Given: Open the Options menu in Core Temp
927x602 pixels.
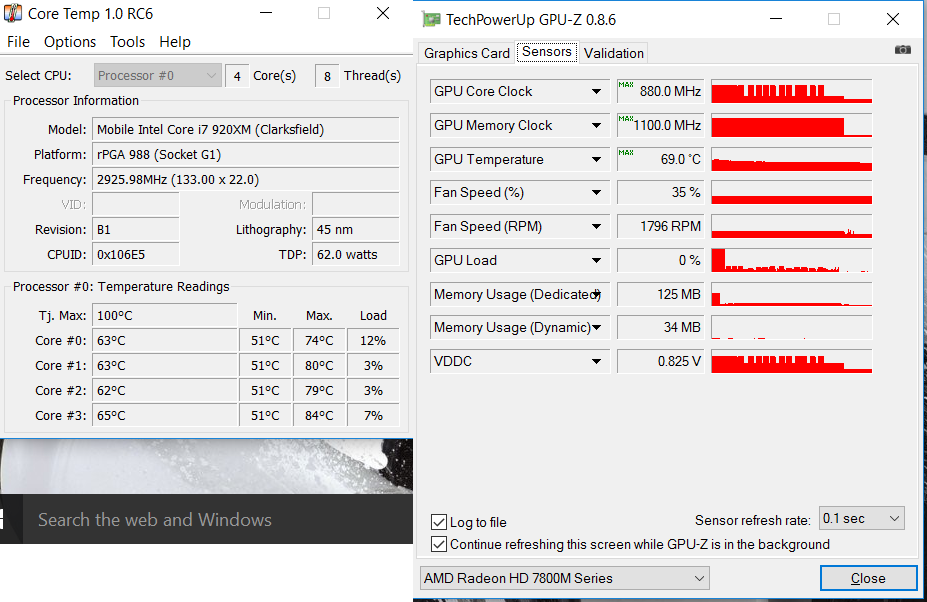Looking at the screenshot, I should pyautogui.click(x=70, y=42).
